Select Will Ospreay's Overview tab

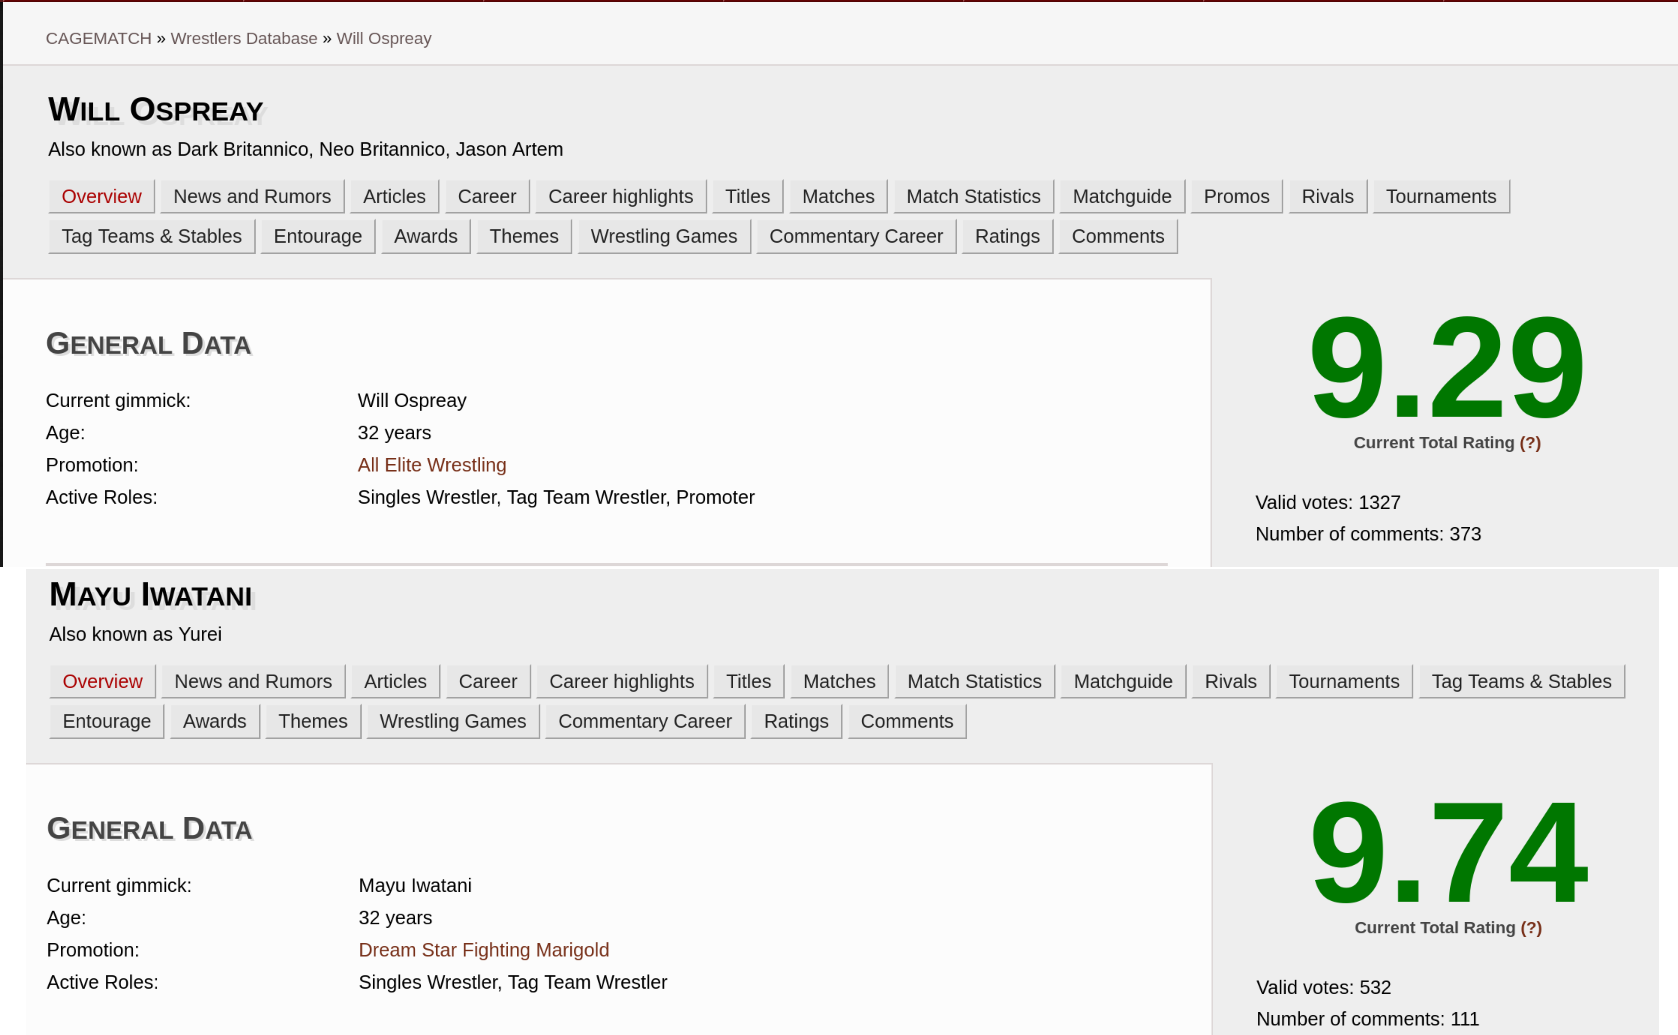(102, 196)
